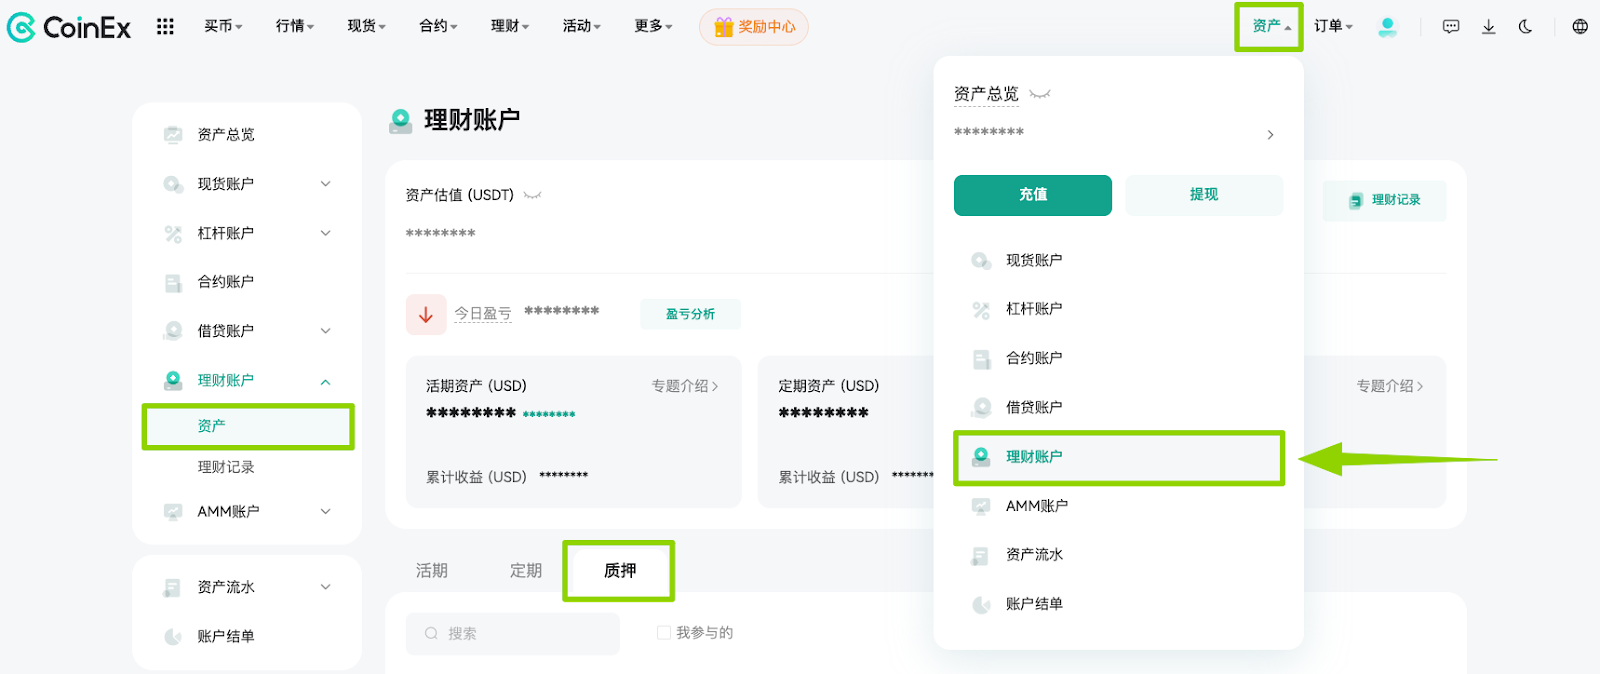
Task: Click the 搜索 search input field
Action: tap(513, 634)
